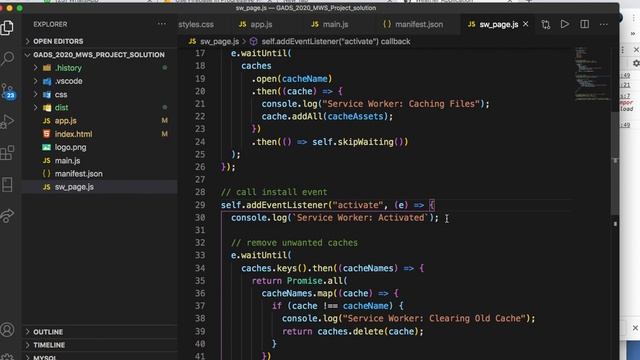Expand the css folder
640x360 pixels.
click(x=61, y=94)
